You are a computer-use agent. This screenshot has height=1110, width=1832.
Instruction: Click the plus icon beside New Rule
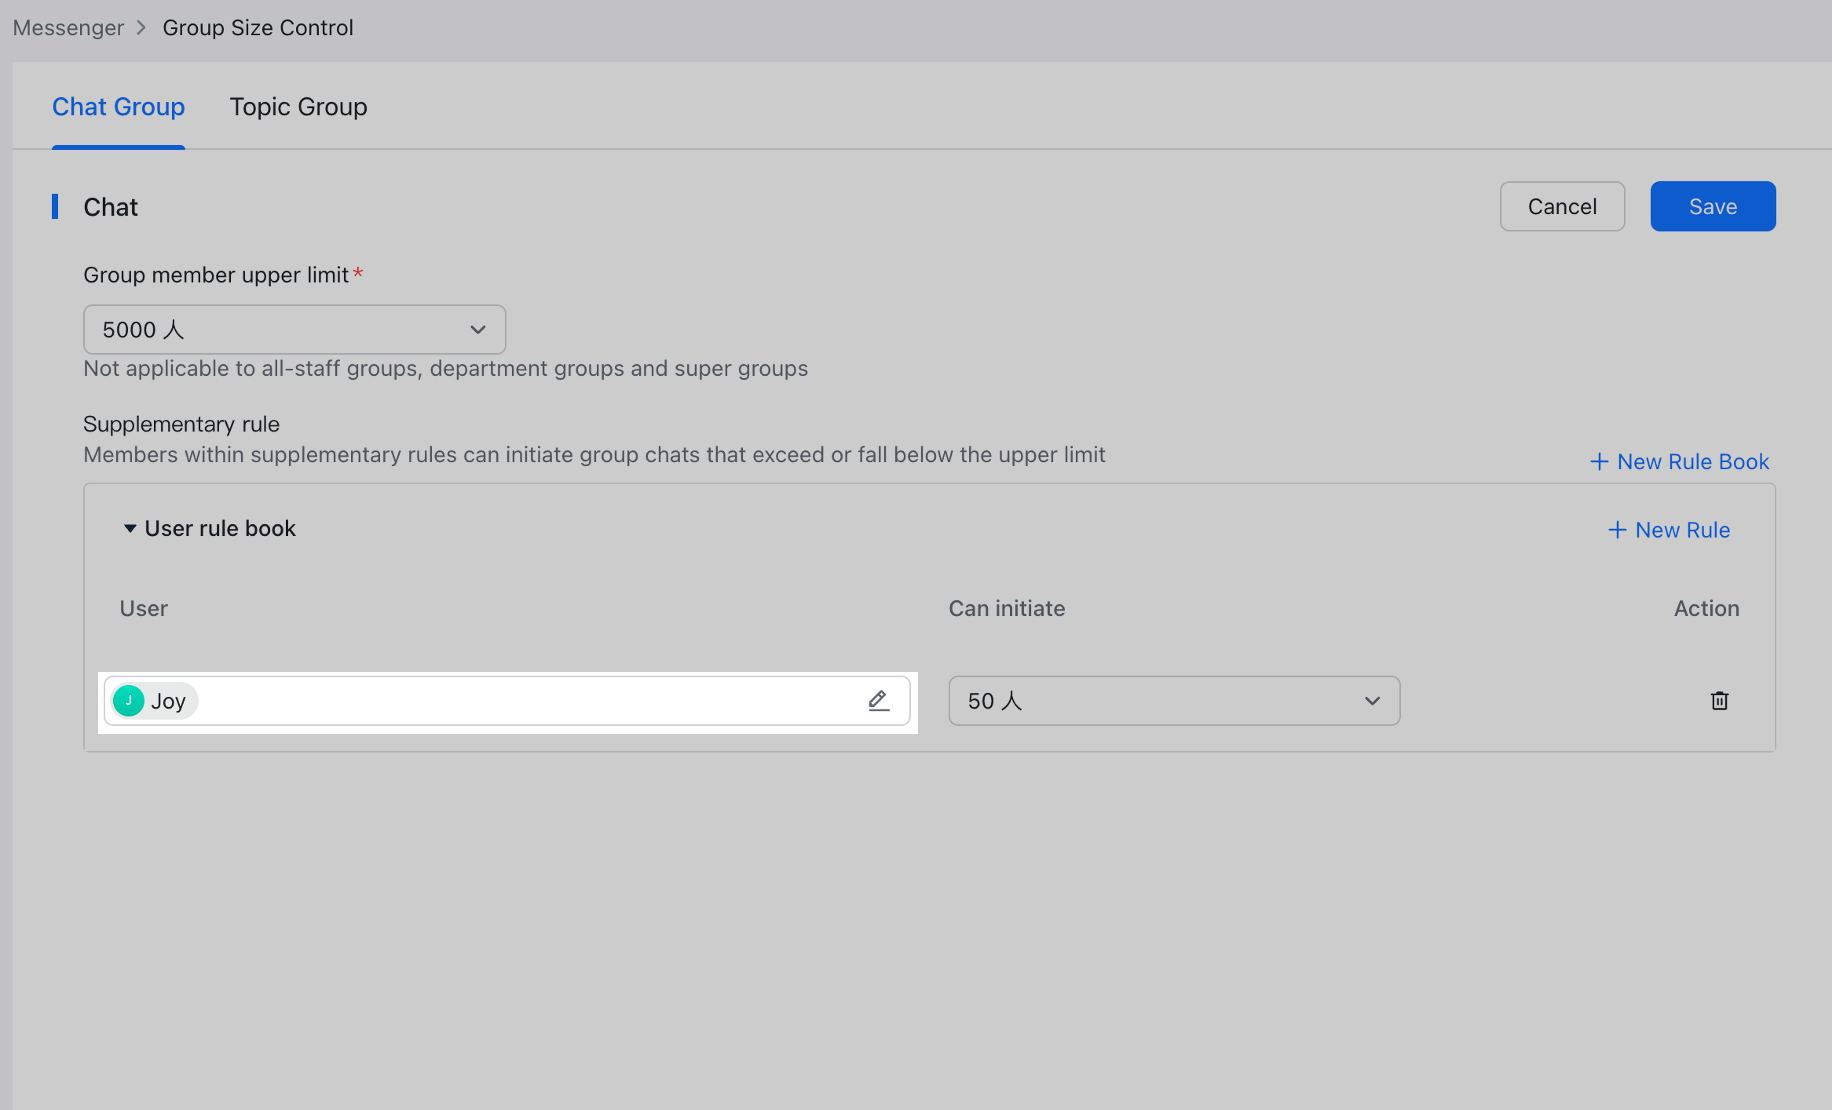[x=1617, y=529]
